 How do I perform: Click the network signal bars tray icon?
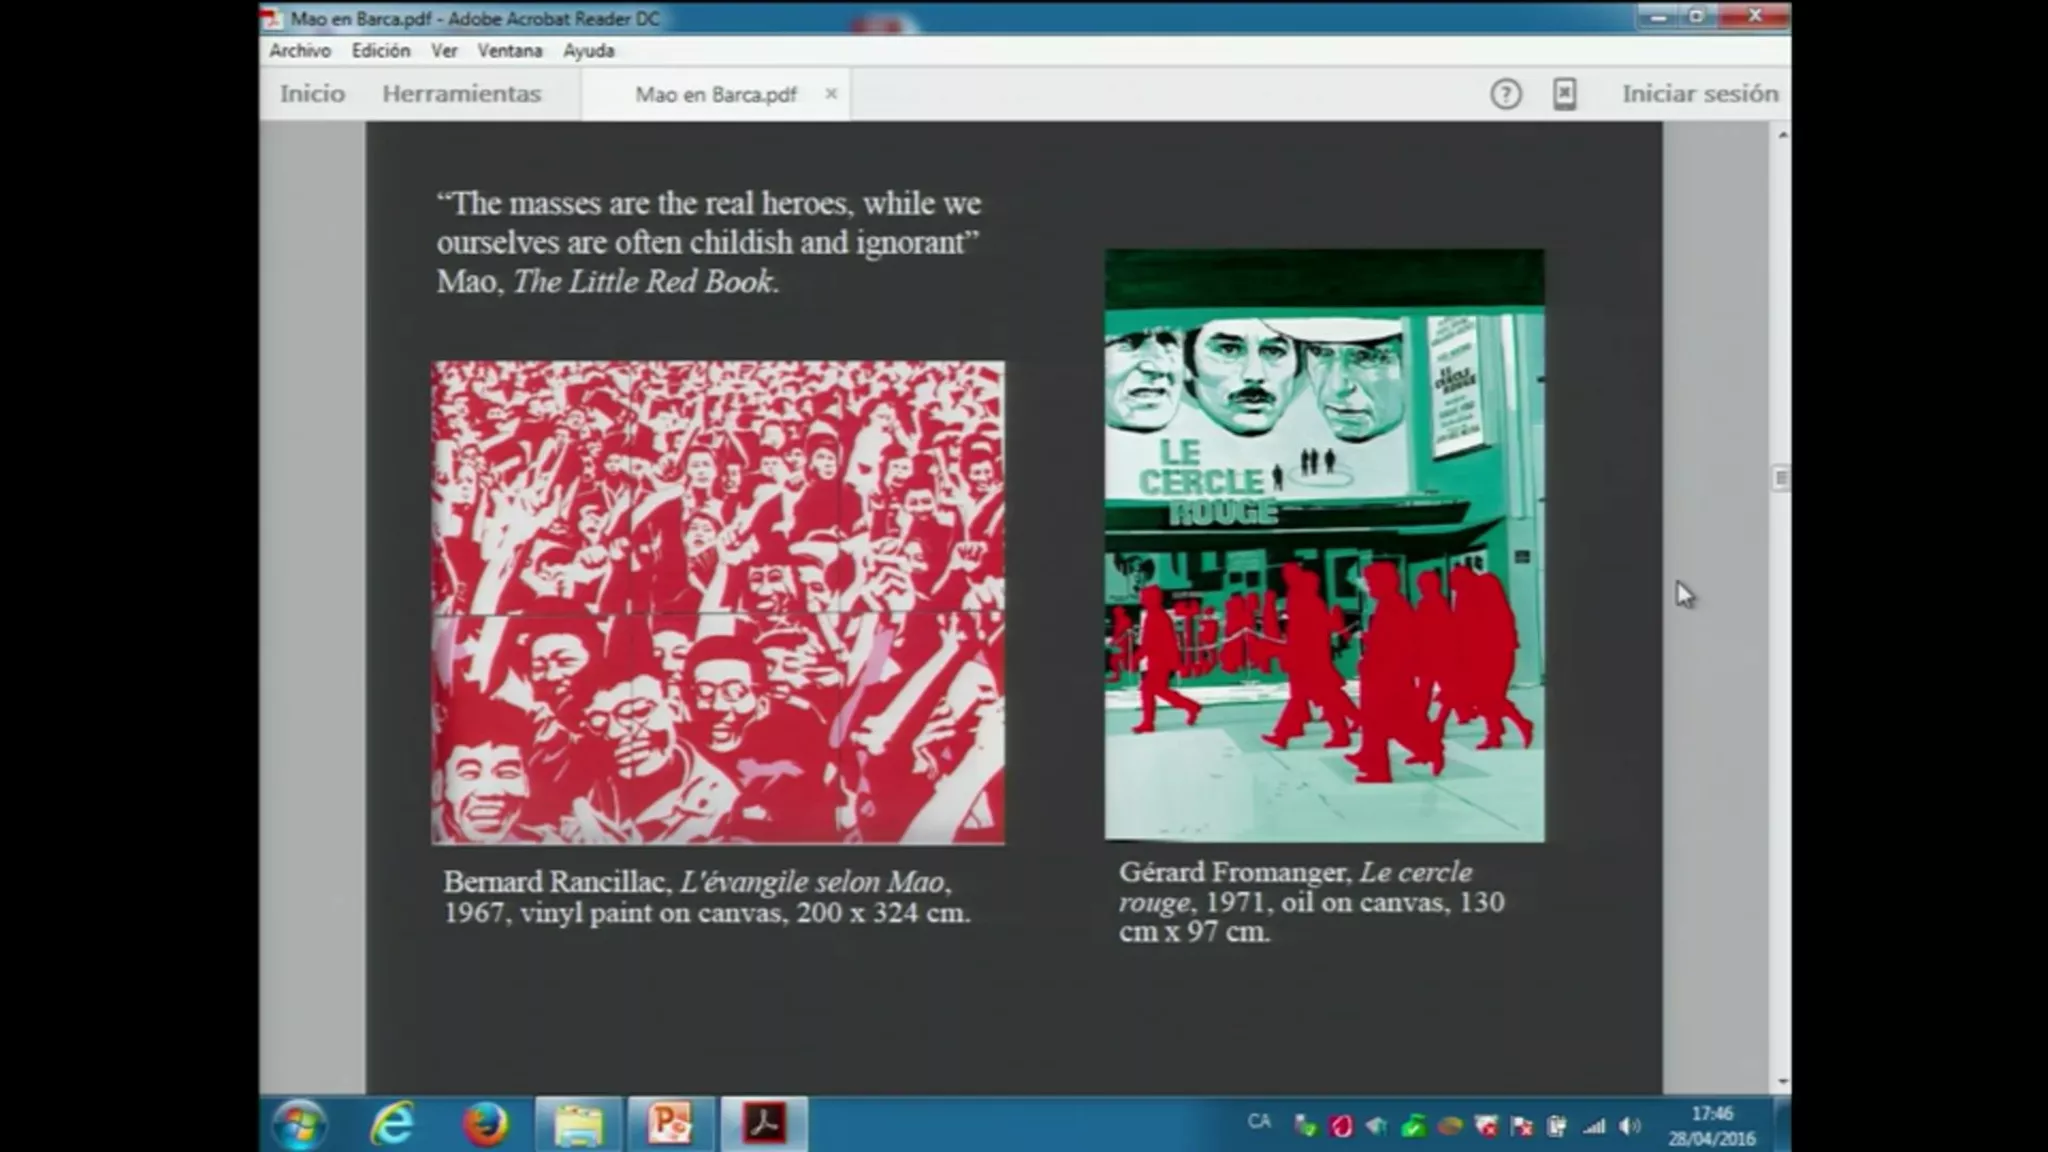(1594, 1127)
